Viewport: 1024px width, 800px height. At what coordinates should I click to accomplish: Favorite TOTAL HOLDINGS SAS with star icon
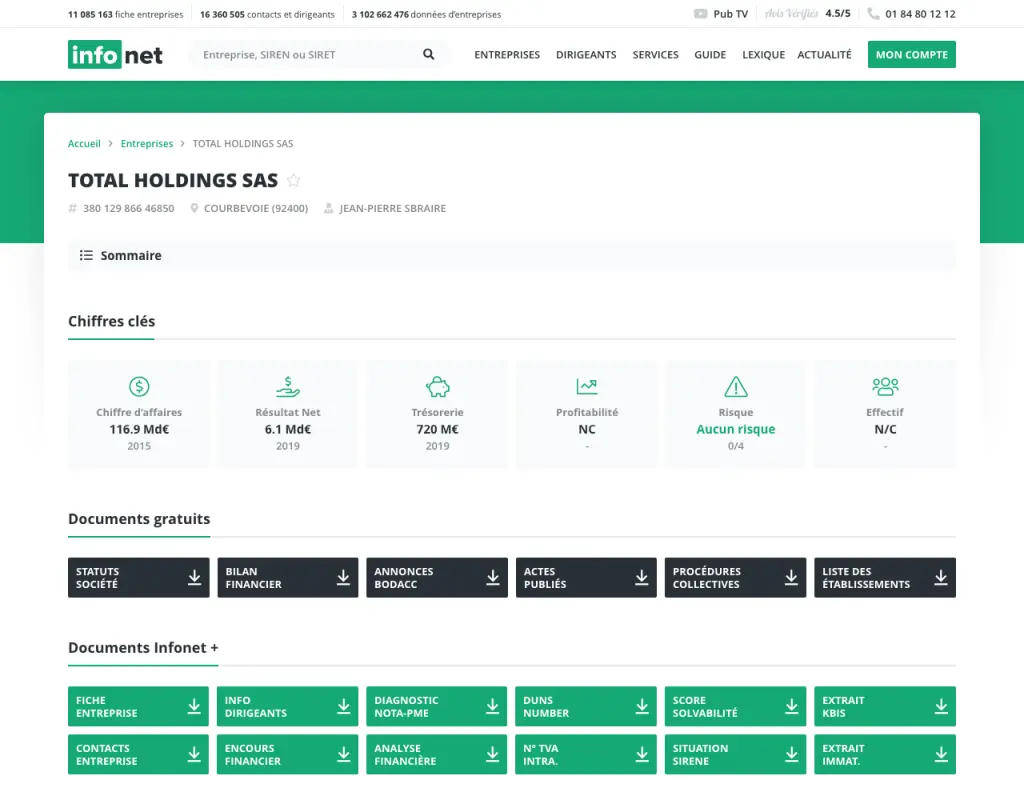[x=294, y=180]
